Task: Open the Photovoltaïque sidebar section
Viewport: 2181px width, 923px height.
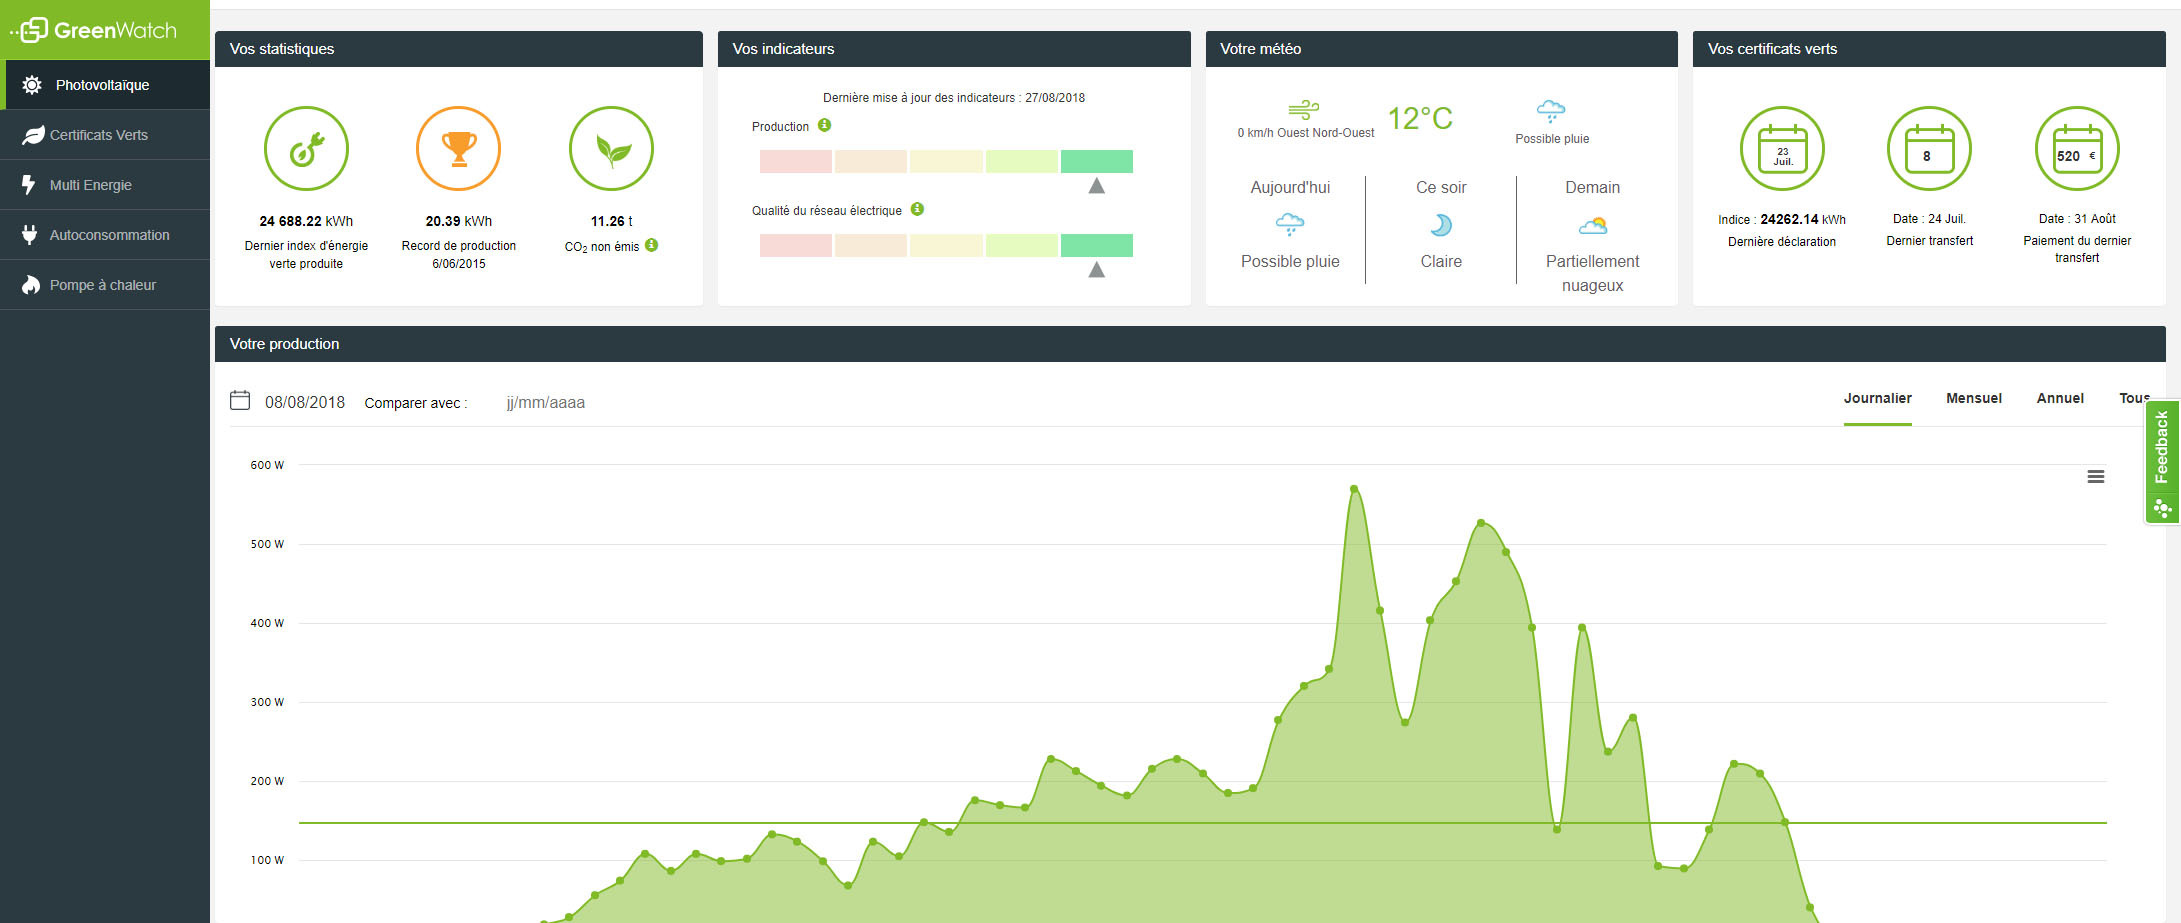Action: [102, 85]
